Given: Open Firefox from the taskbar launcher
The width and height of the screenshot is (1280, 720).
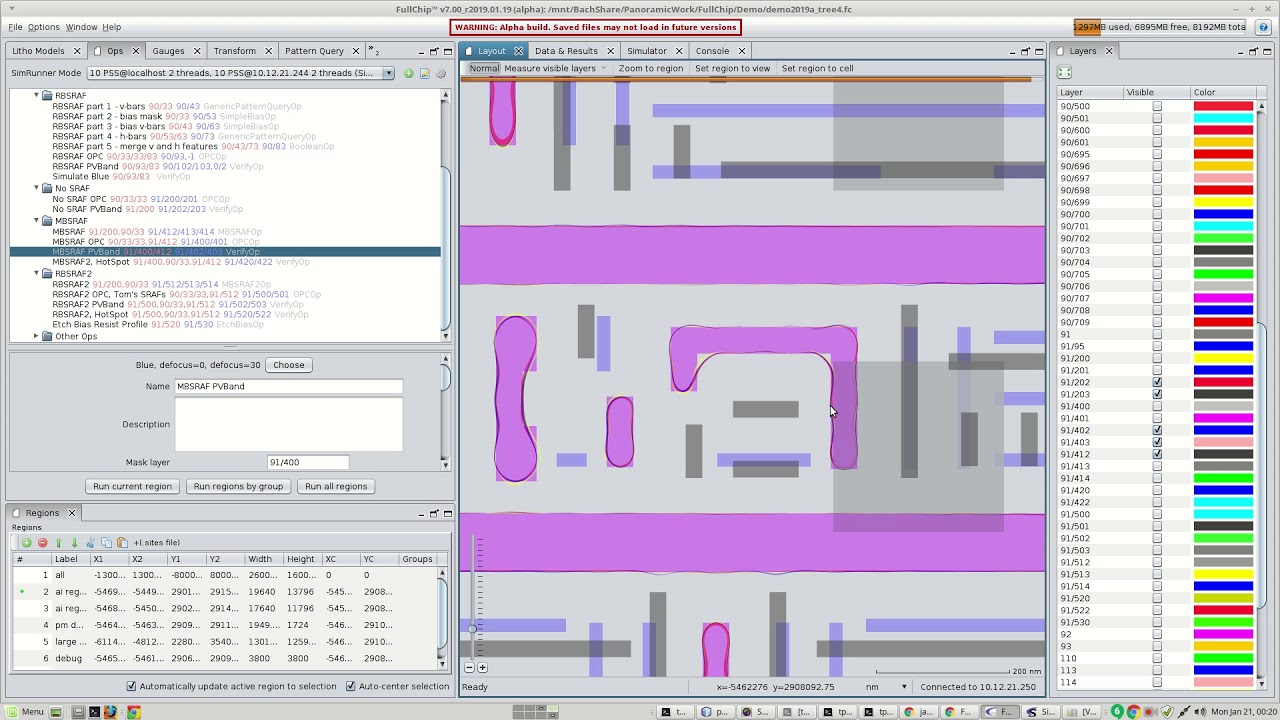Looking at the screenshot, I should (110, 712).
